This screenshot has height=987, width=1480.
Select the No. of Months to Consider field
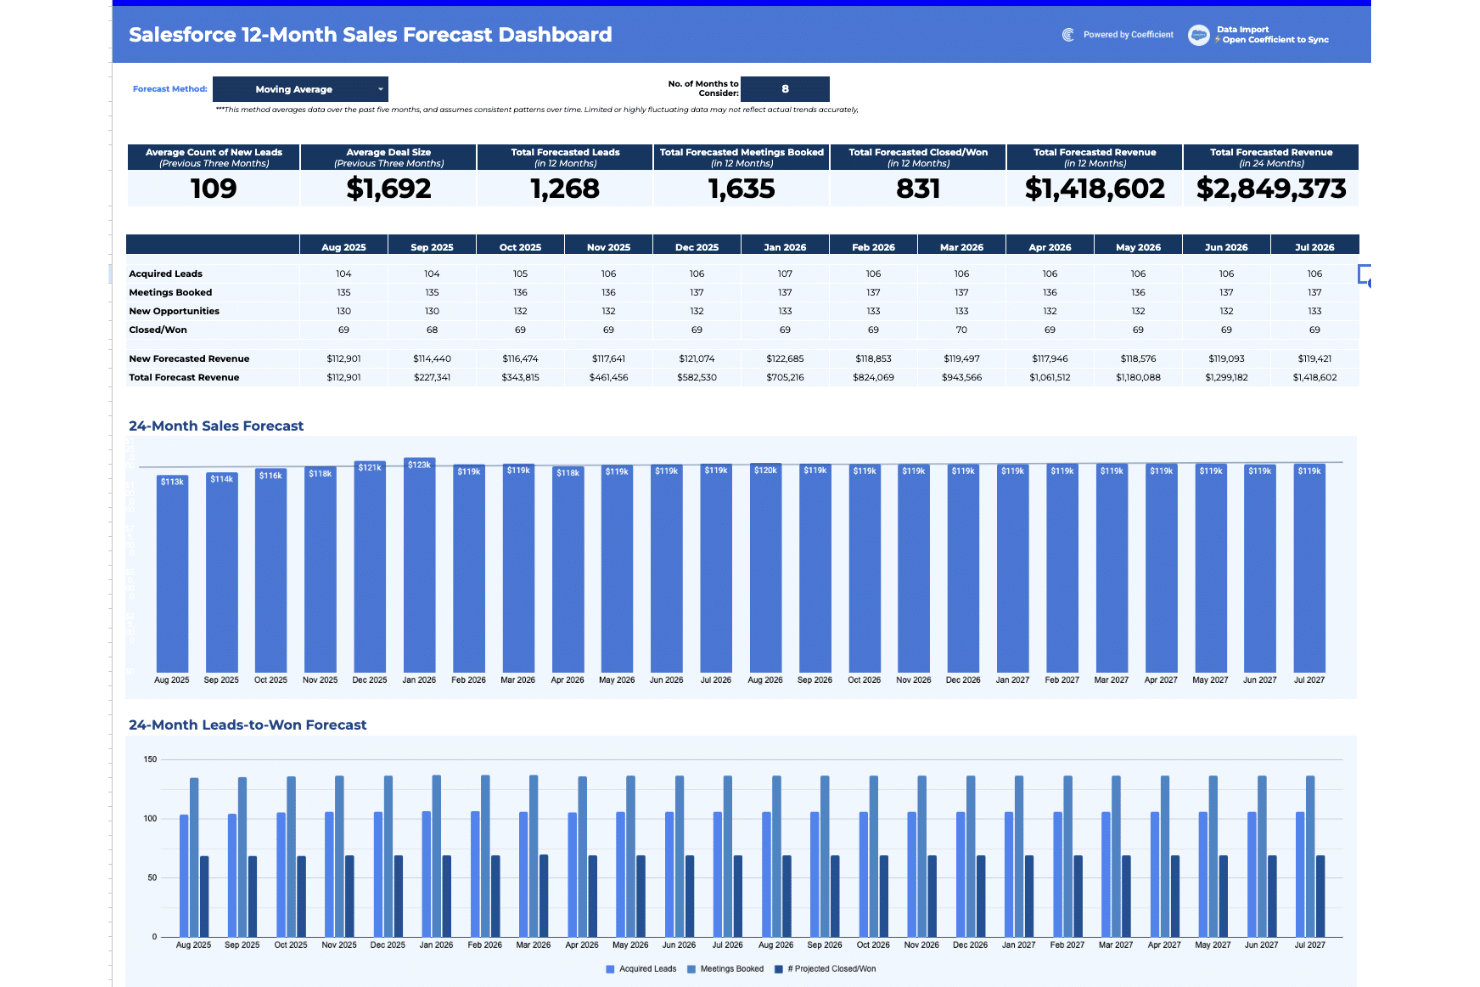click(786, 89)
